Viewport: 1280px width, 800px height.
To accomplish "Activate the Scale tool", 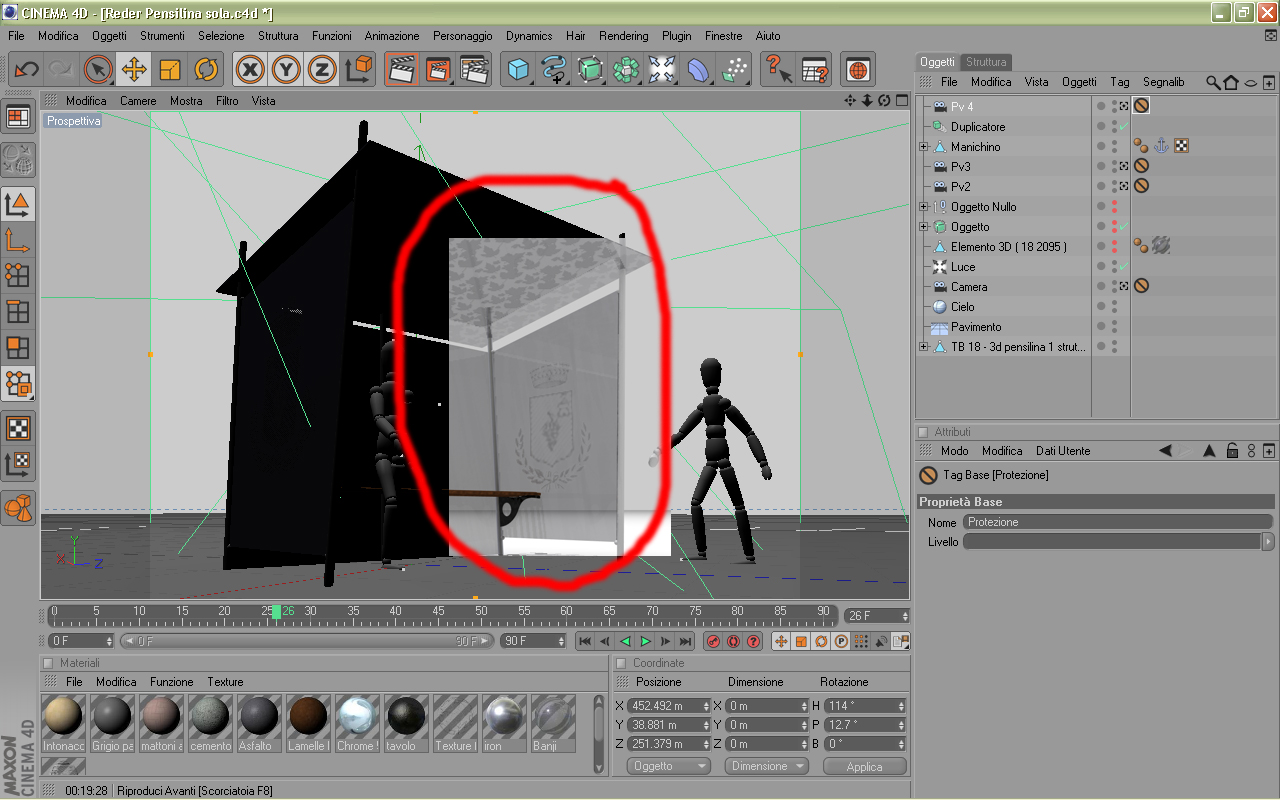I will [x=170, y=70].
